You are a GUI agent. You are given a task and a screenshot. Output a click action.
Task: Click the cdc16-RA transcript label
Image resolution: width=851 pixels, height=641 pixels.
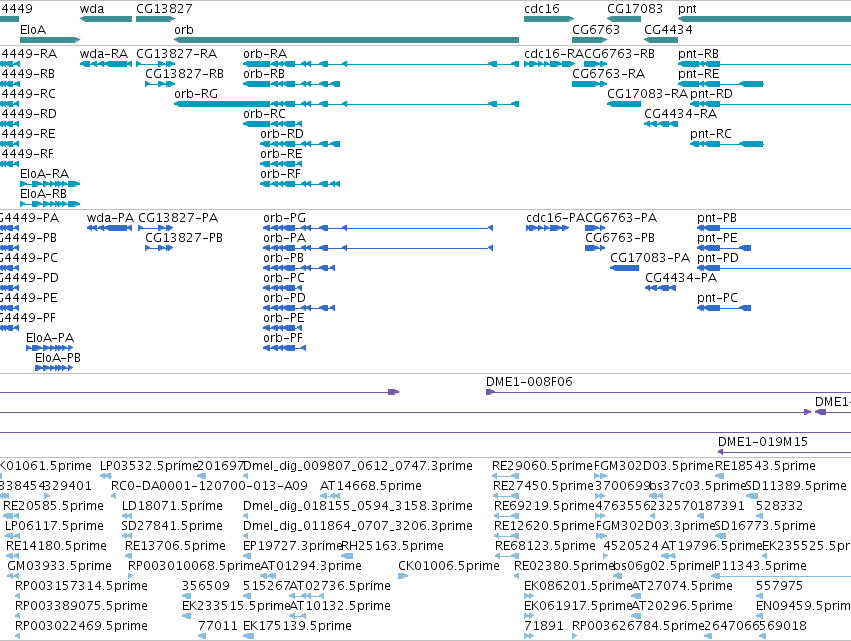[x=554, y=54]
